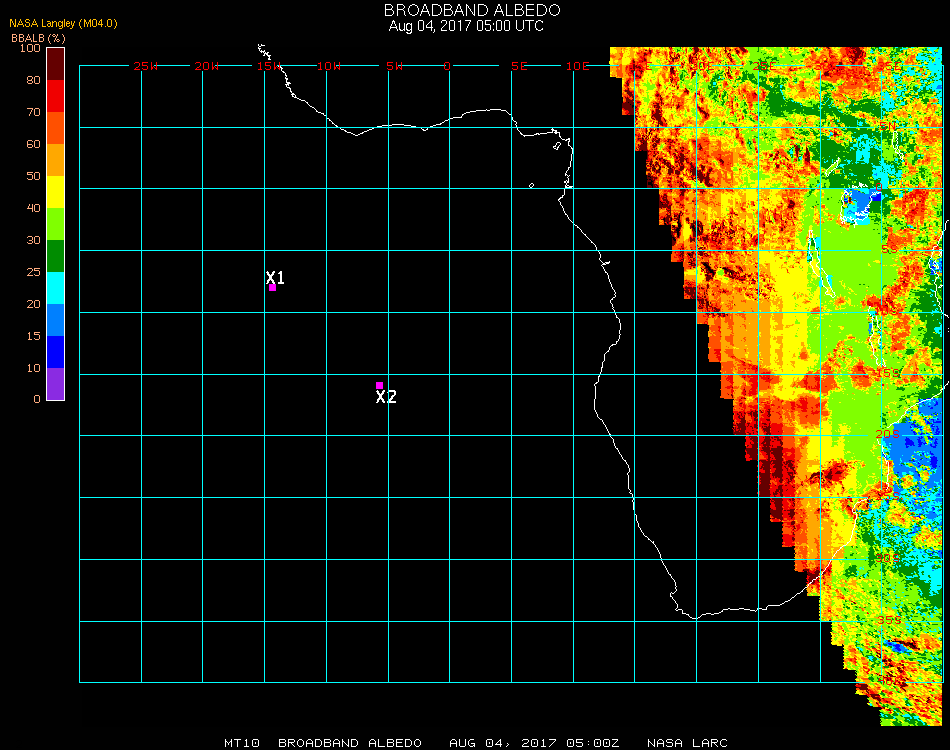Click the '5E' longitude label
Image resolution: width=950 pixels, height=750 pixels.
pos(519,66)
